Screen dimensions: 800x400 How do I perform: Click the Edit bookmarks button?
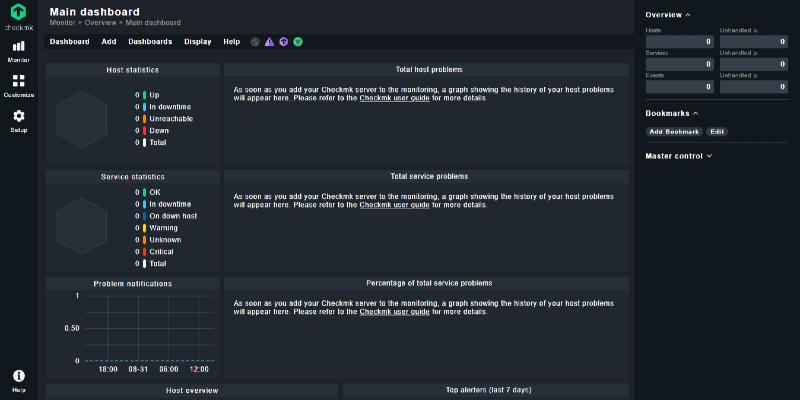(717, 132)
